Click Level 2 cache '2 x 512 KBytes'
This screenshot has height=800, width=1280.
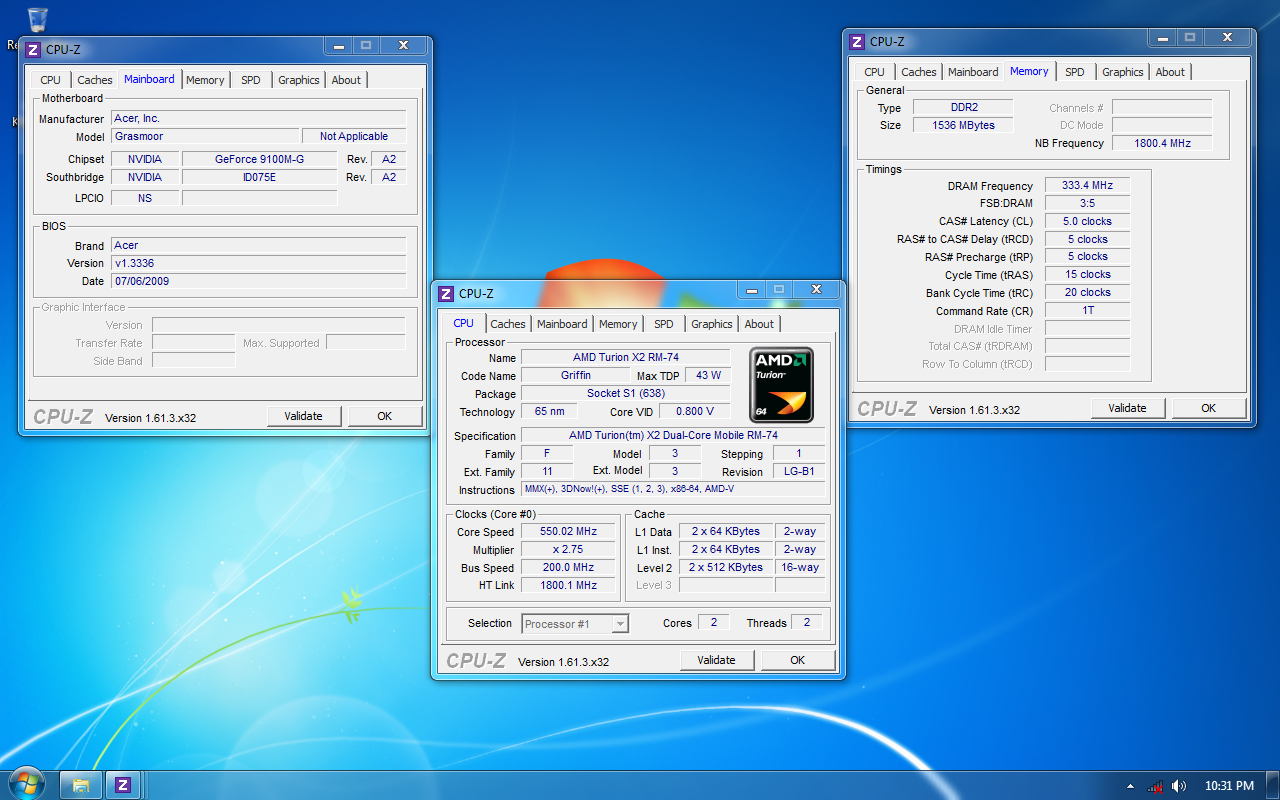click(x=726, y=568)
